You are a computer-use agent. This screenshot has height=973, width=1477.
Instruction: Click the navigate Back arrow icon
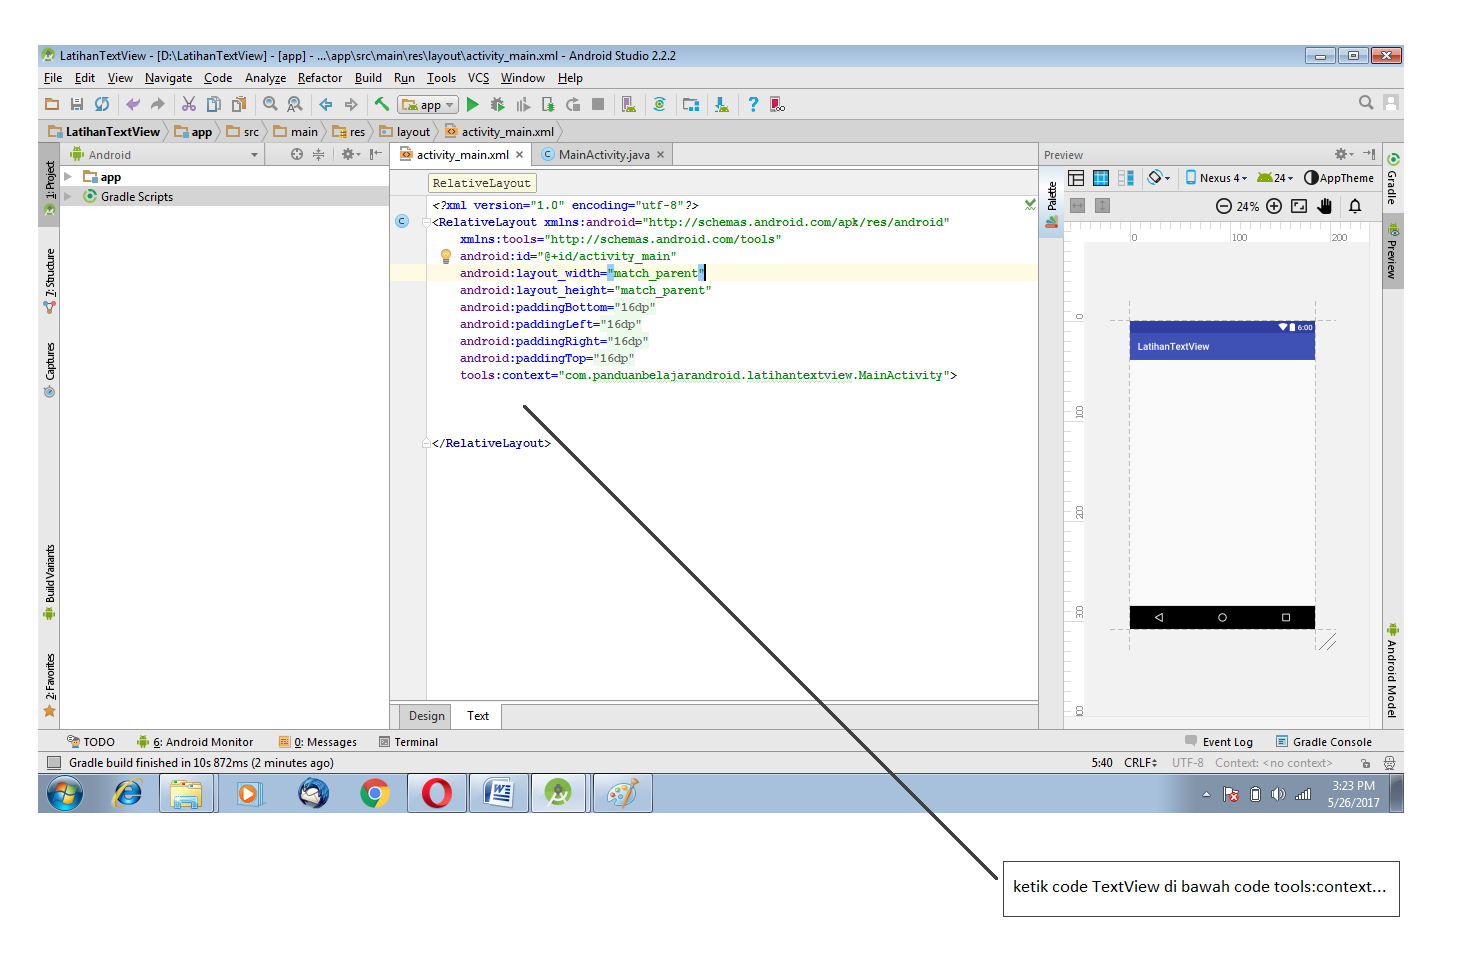pos(326,104)
